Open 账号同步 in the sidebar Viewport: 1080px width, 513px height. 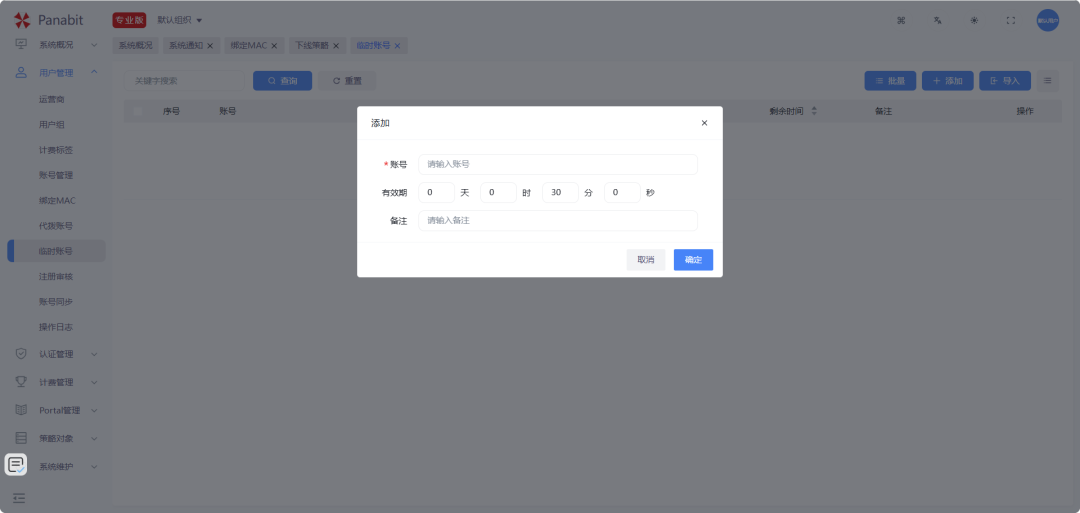pos(56,302)
